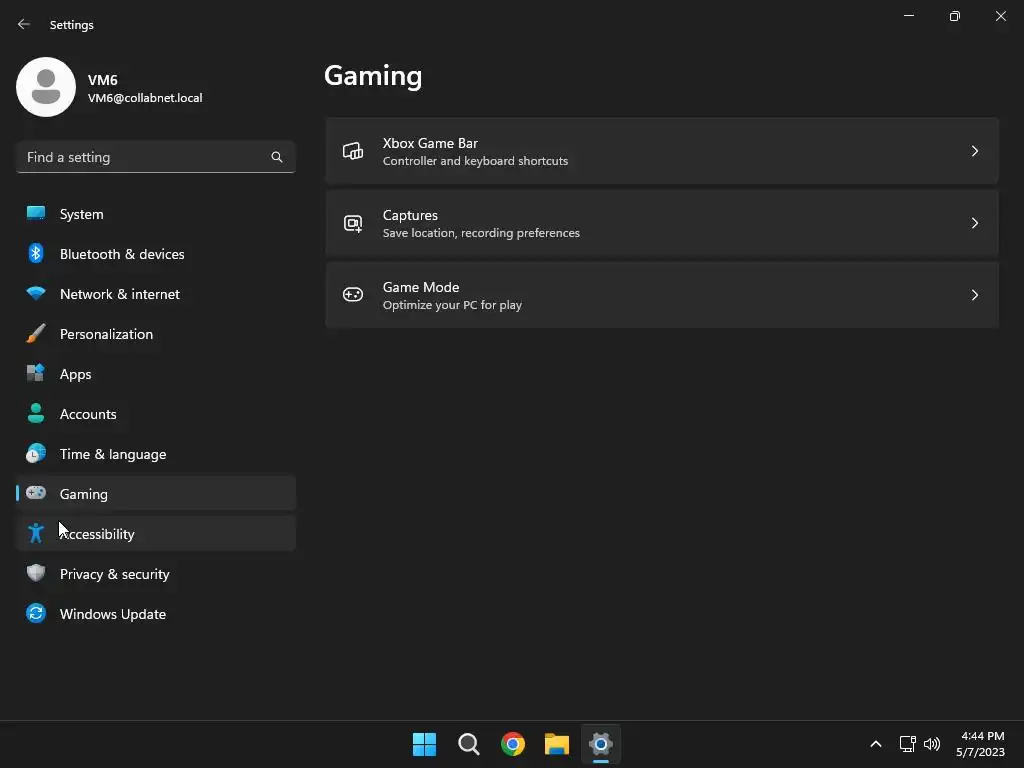Open taskbar Search
Screen dimensions: 1024x768
(469, 744)
